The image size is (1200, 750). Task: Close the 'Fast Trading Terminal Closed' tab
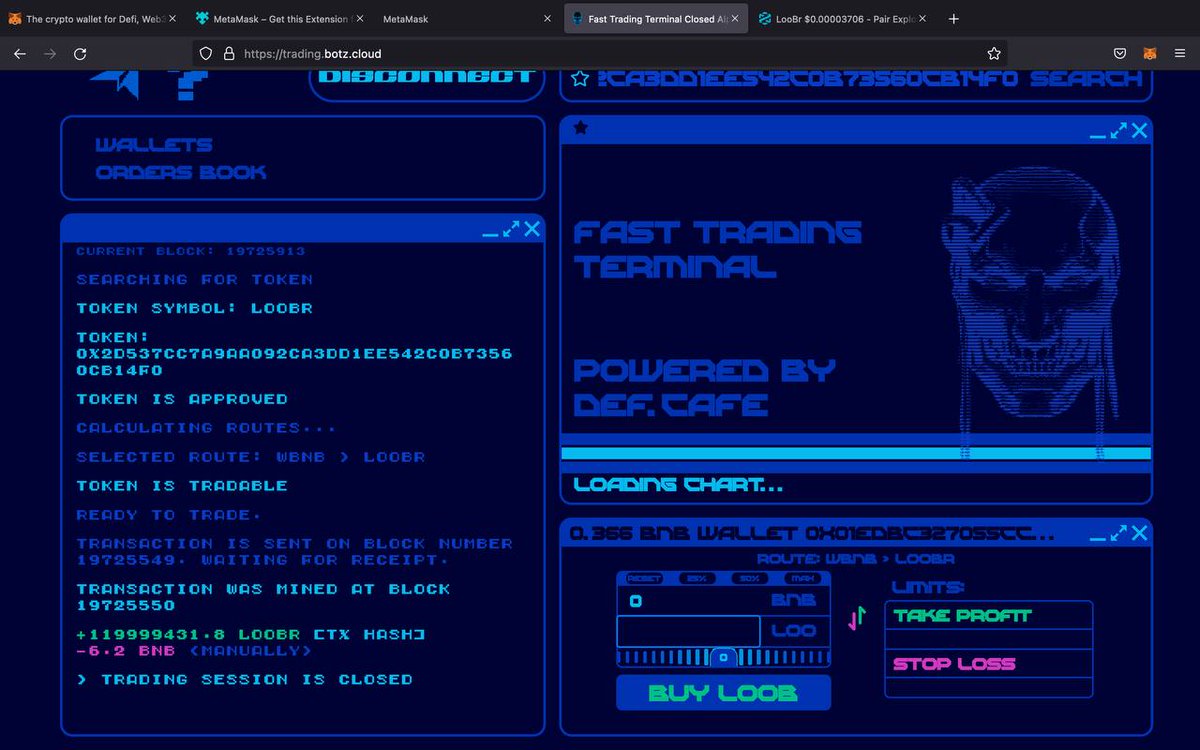[x=735, y=19]
